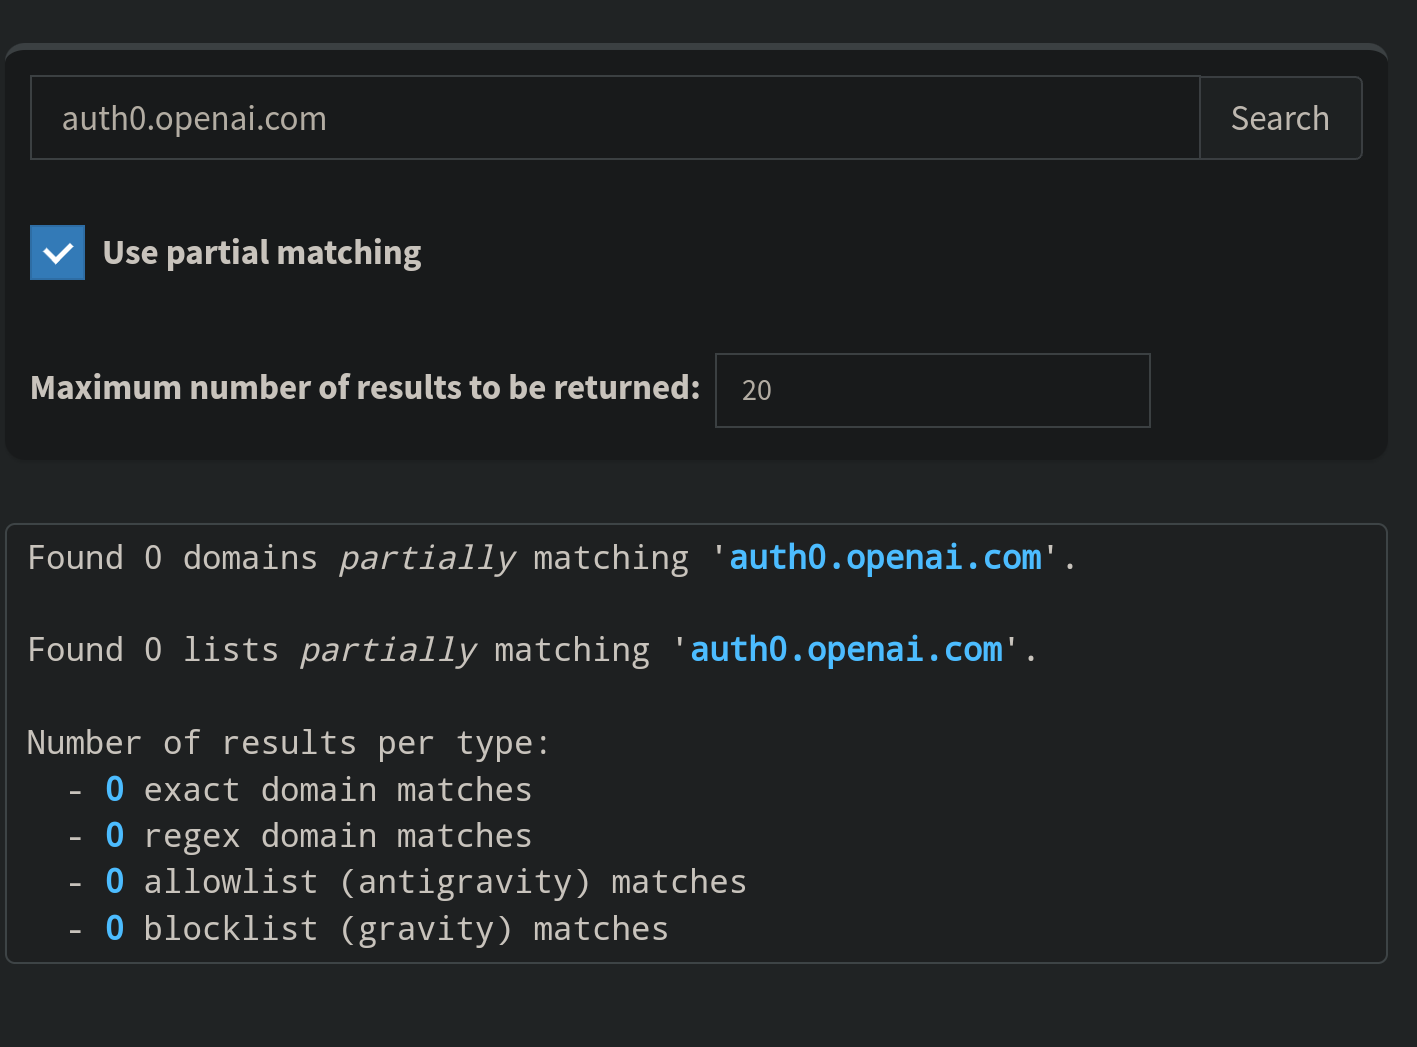
Task: Click the 'Use partial matching' label
Action: tap(262, 253)
